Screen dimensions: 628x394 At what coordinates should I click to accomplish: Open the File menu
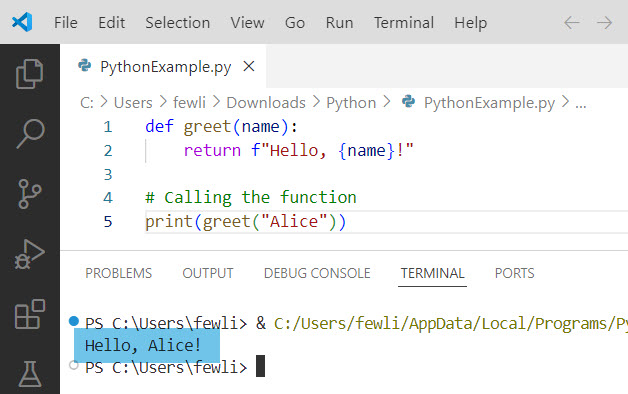tap(66, 23)
